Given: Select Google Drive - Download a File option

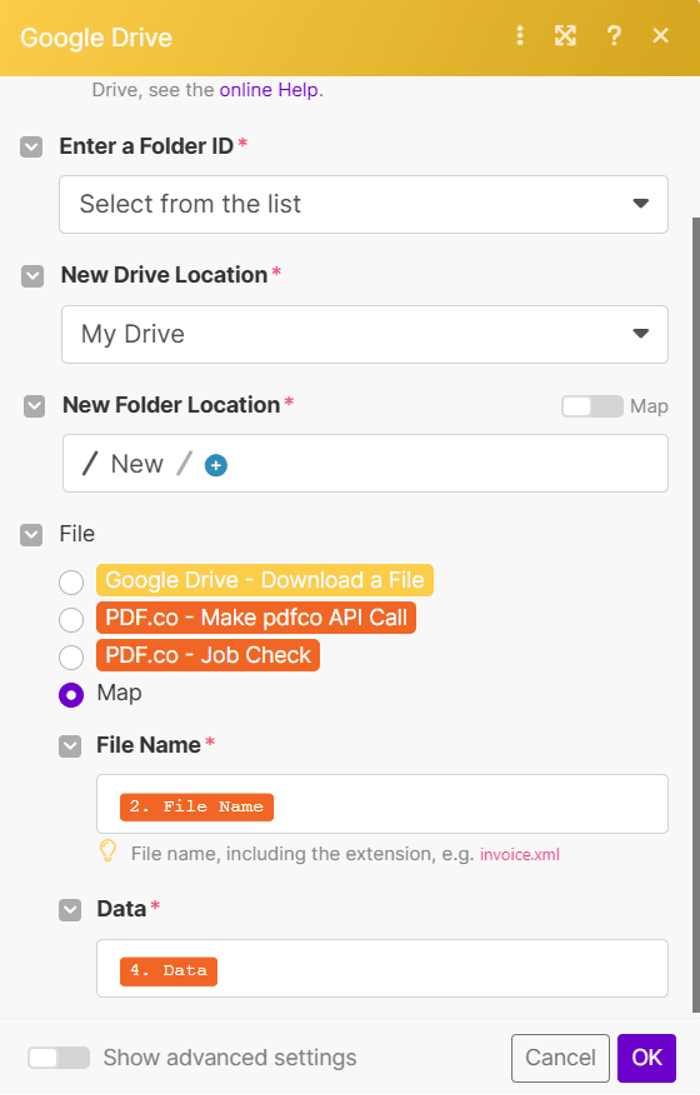Looking at the screenshot, I should coord(71,582).
